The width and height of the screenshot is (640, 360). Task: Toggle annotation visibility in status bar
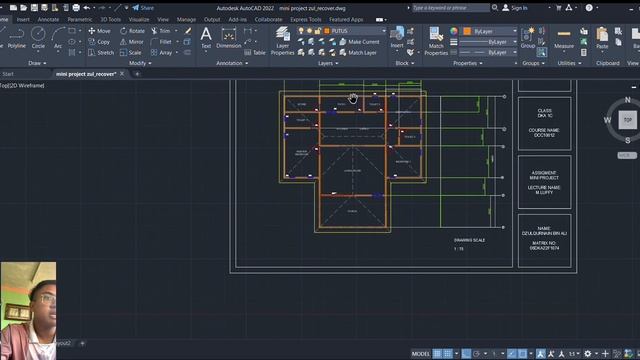coord(540,353)
